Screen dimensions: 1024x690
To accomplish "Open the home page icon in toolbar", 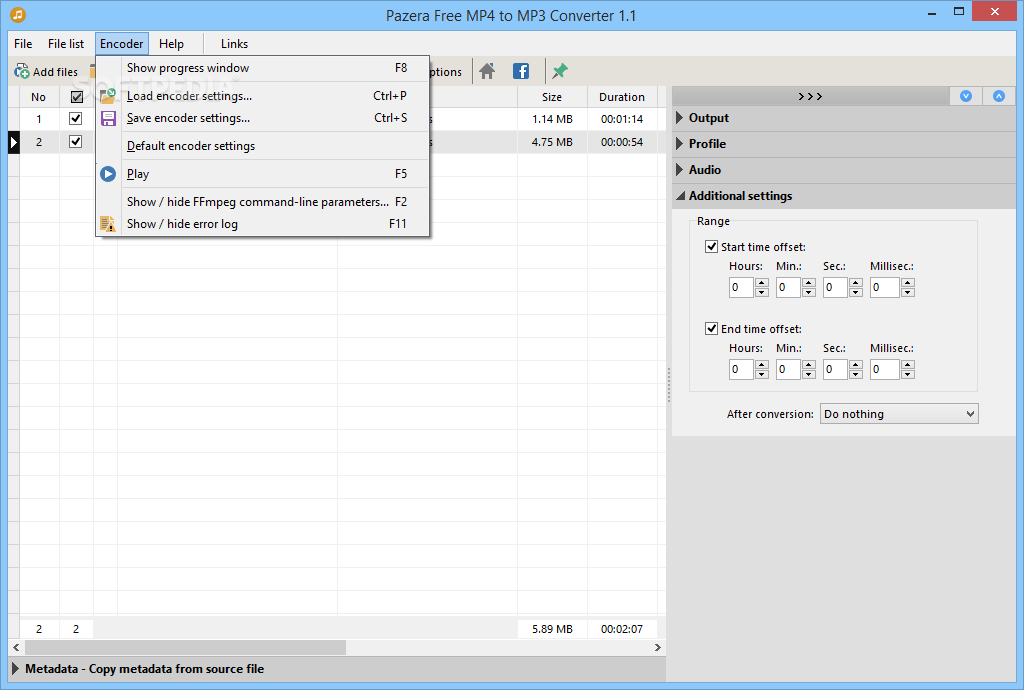I will 487,71.
